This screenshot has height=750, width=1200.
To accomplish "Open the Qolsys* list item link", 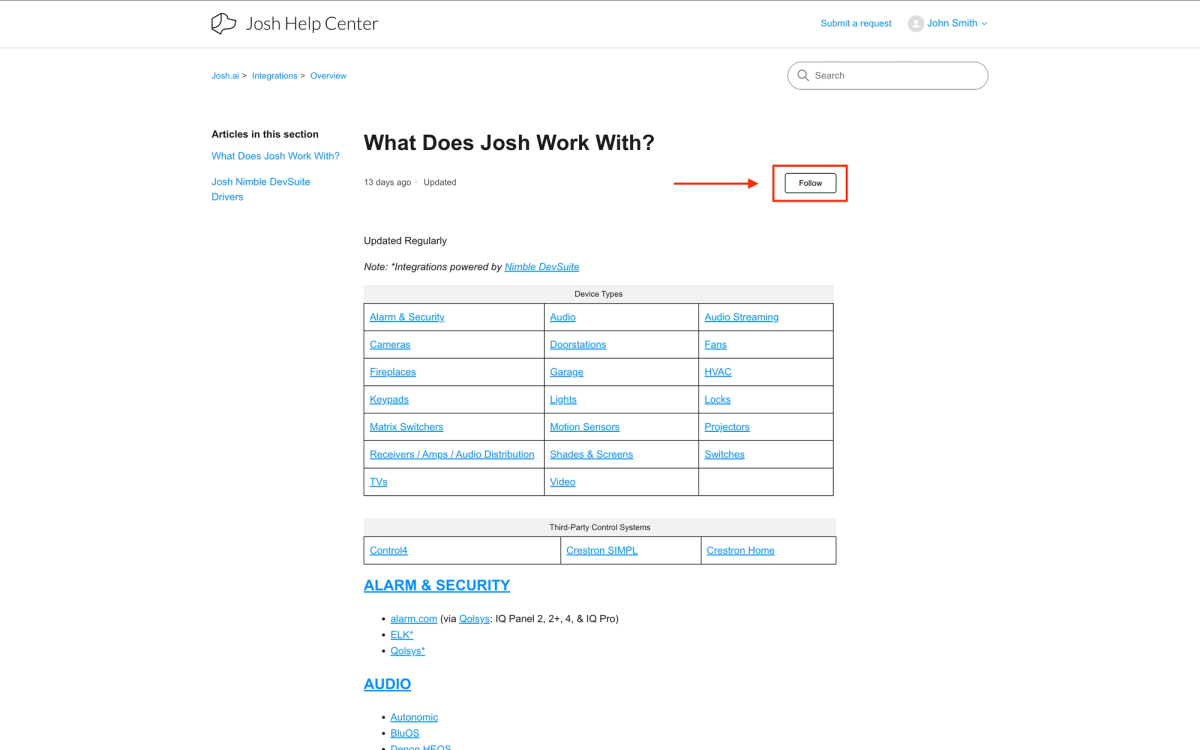I will coord(408,651).
